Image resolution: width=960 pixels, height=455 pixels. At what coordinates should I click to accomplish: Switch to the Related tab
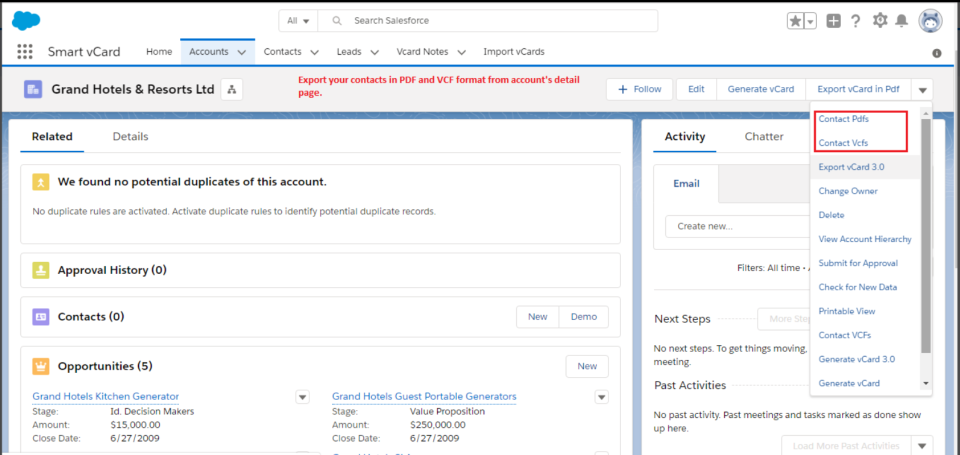point(52,137)
